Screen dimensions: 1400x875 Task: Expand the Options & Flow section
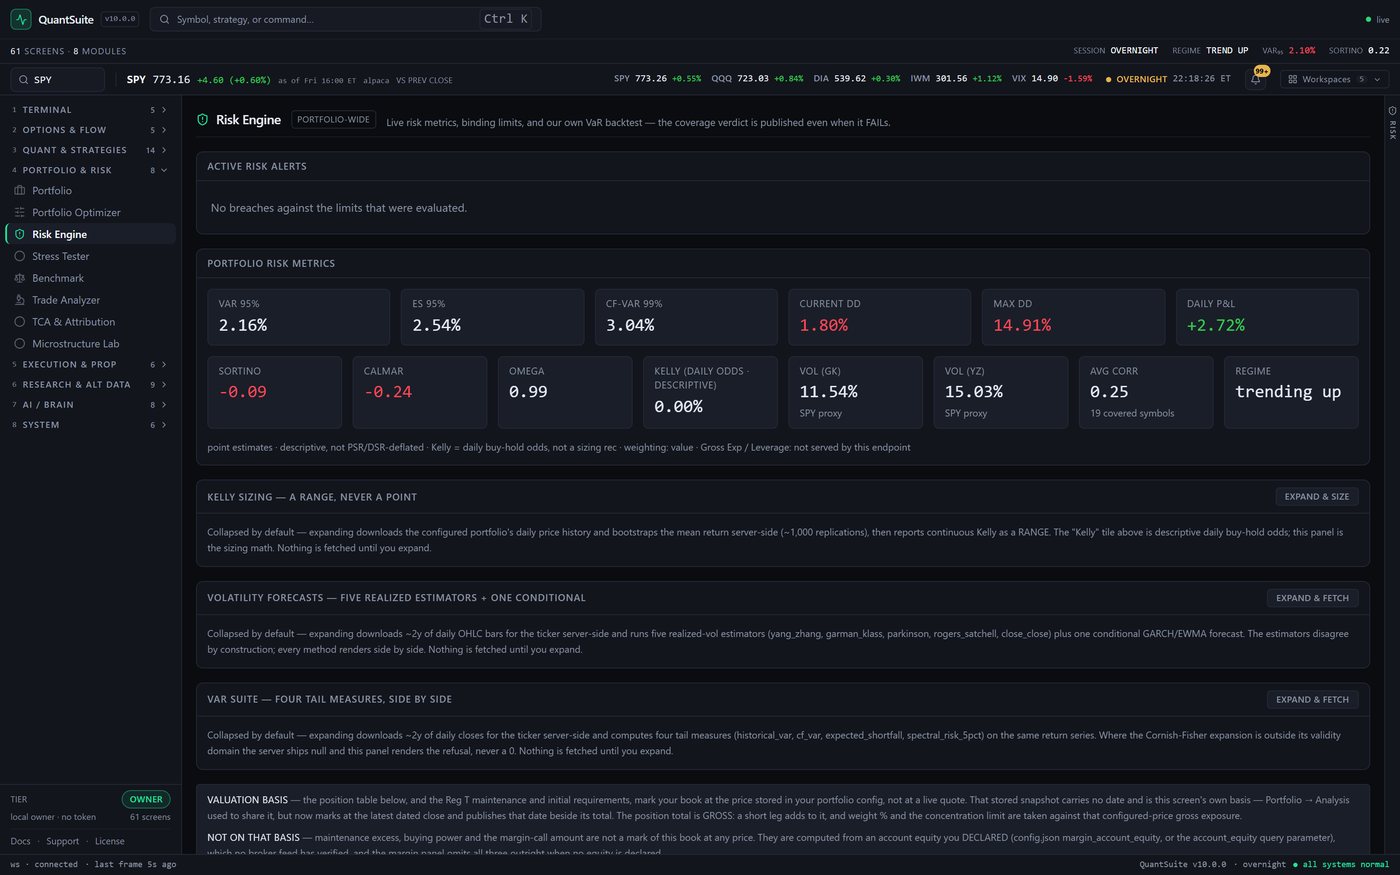(x=90, y=130)
